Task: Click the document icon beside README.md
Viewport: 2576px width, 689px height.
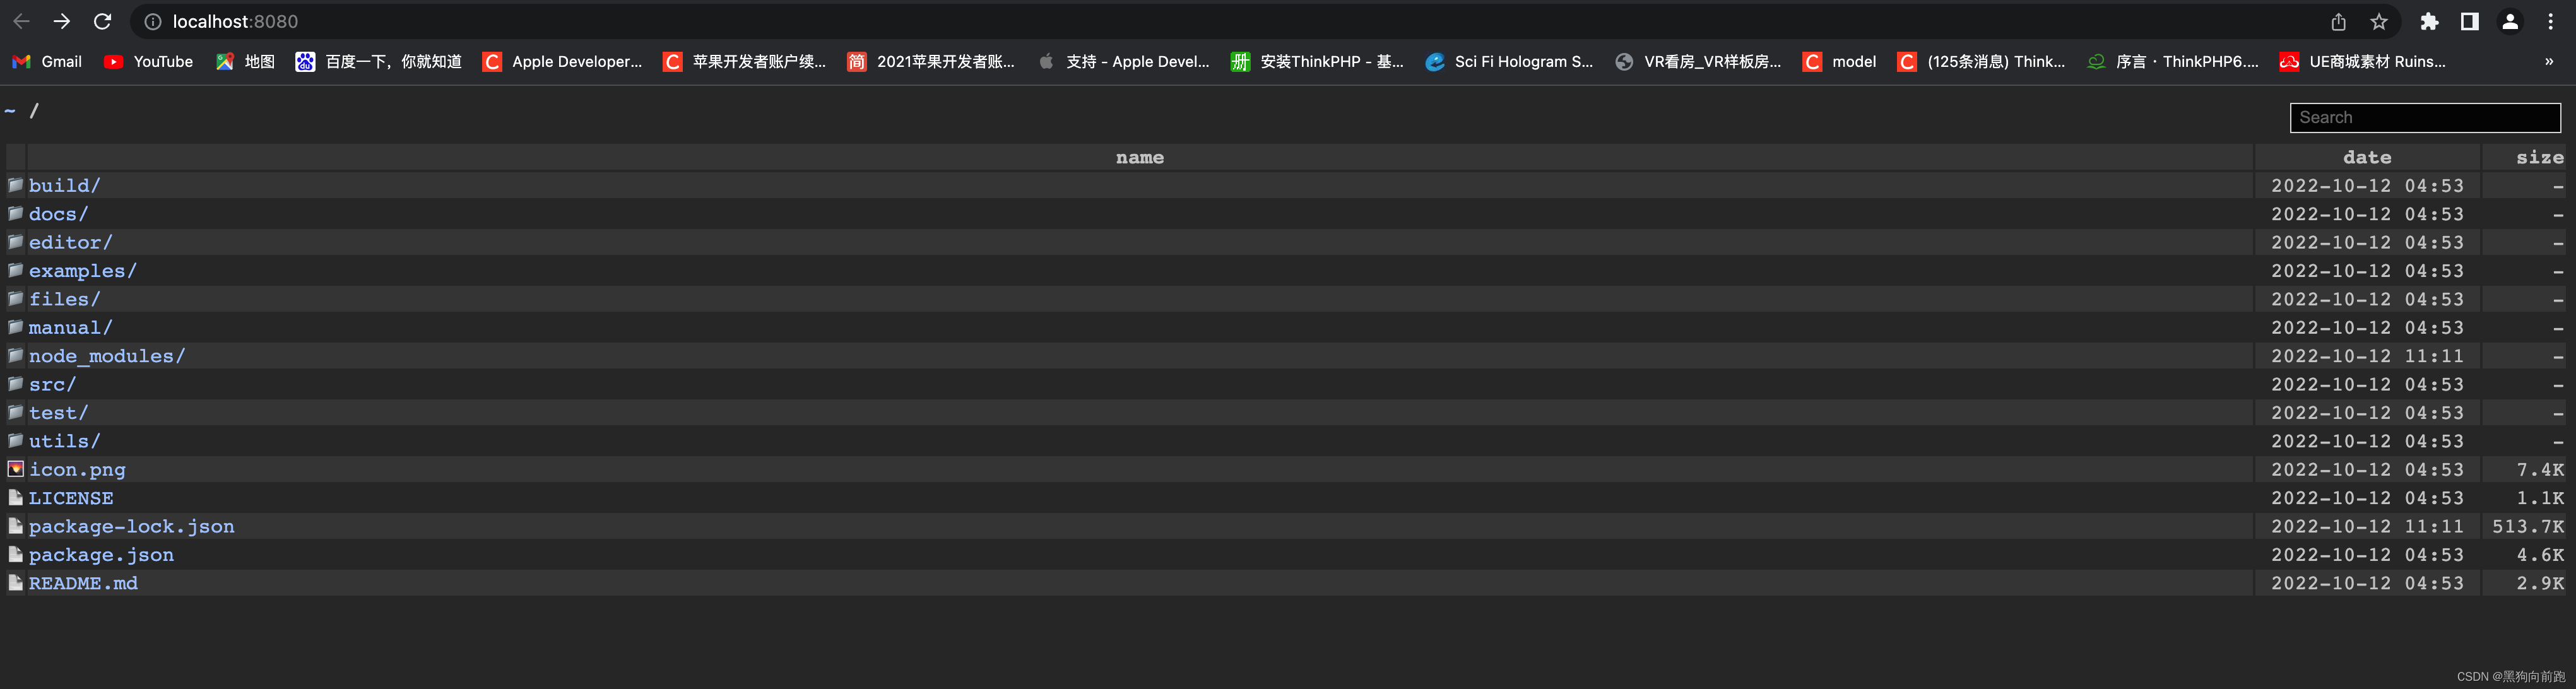Action: tap(16, 582)
